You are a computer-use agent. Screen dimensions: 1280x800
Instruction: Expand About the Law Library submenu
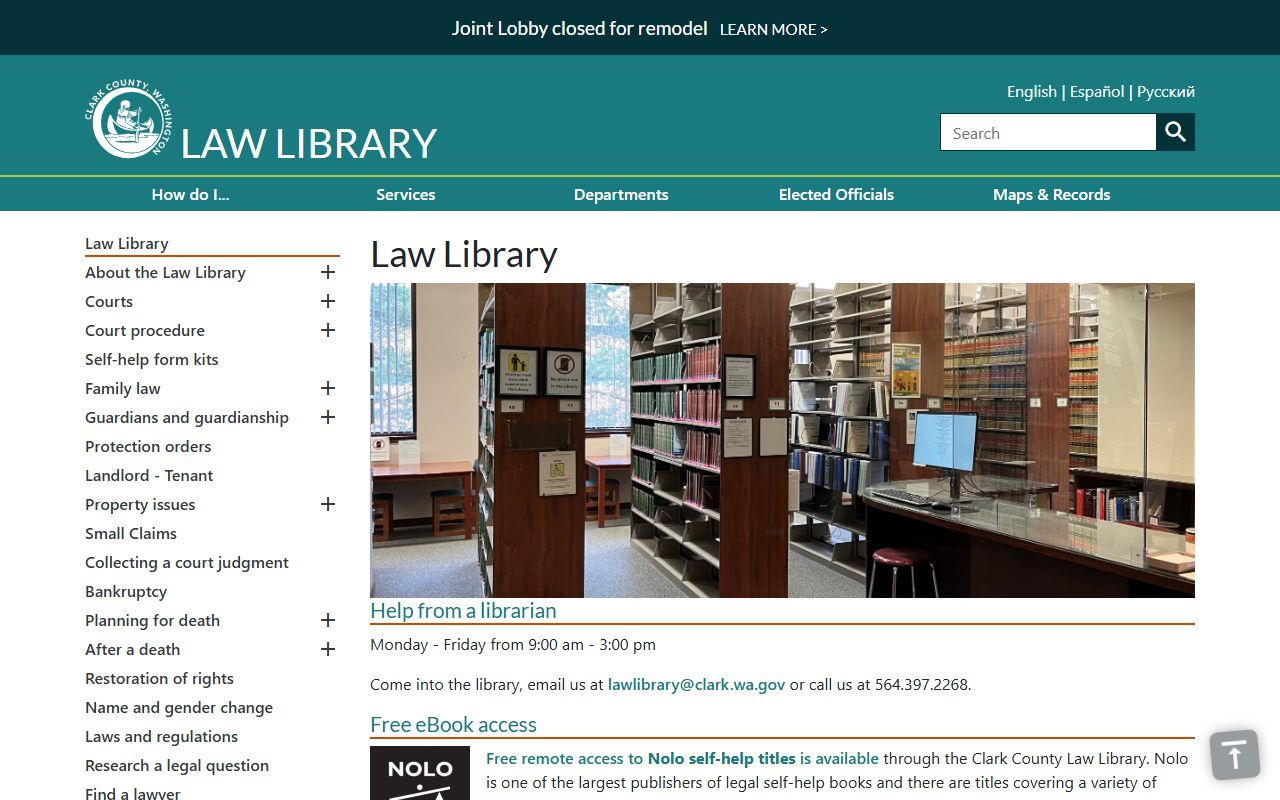coord(327,272)
